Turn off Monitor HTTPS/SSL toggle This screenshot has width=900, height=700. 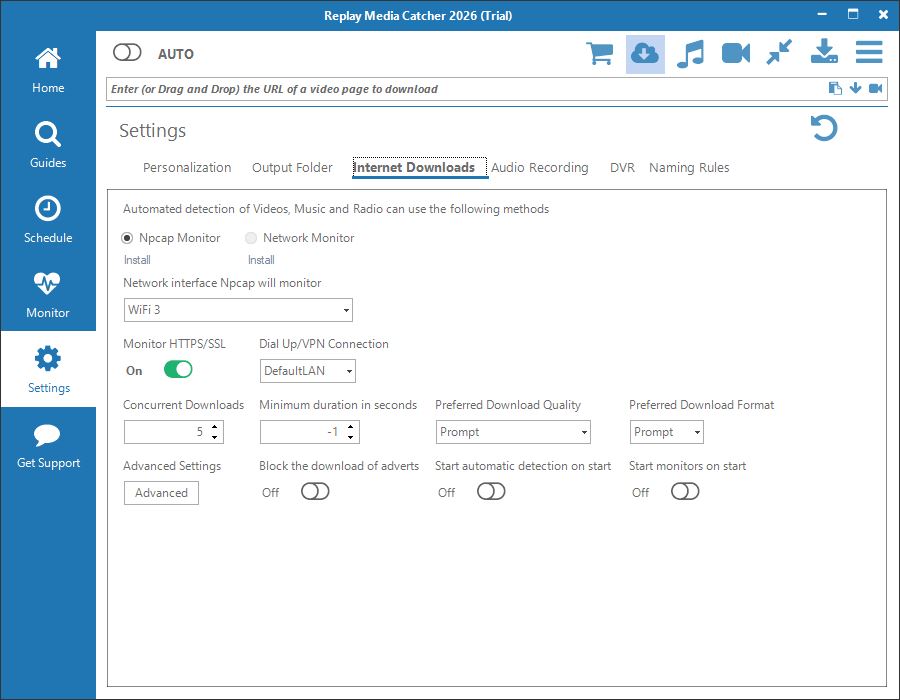(178, 370)
